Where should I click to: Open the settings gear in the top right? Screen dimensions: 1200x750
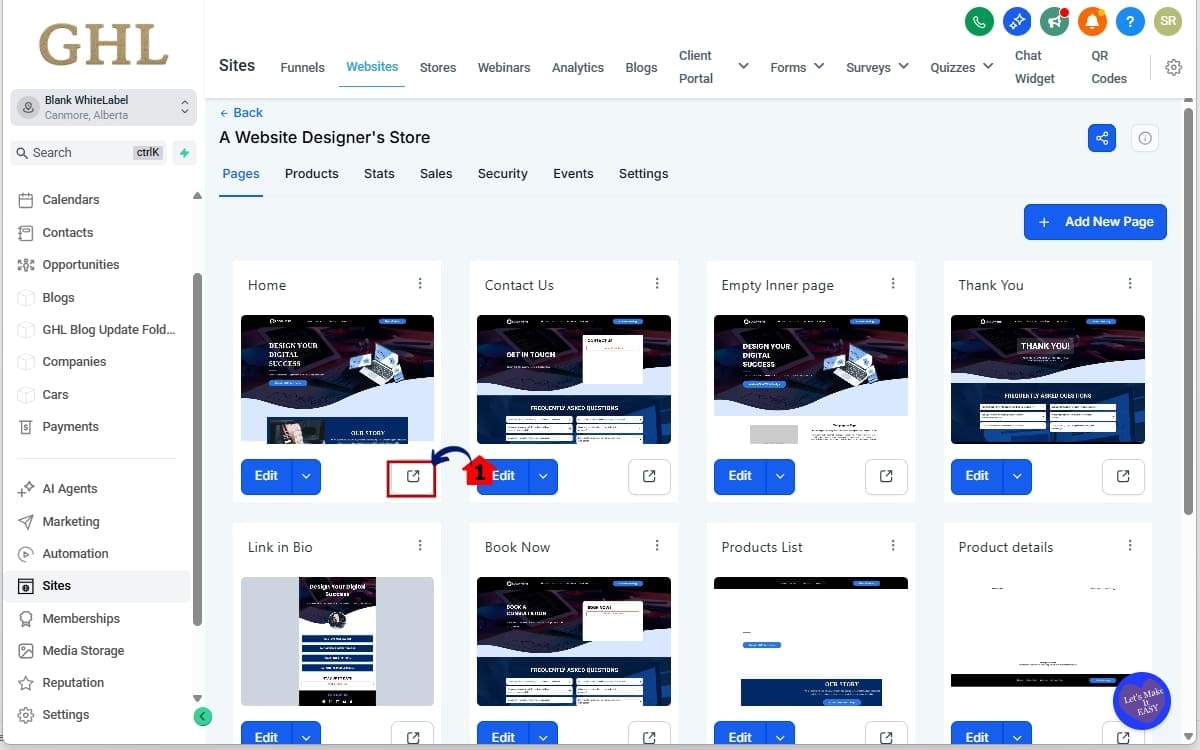point(1173,67)
